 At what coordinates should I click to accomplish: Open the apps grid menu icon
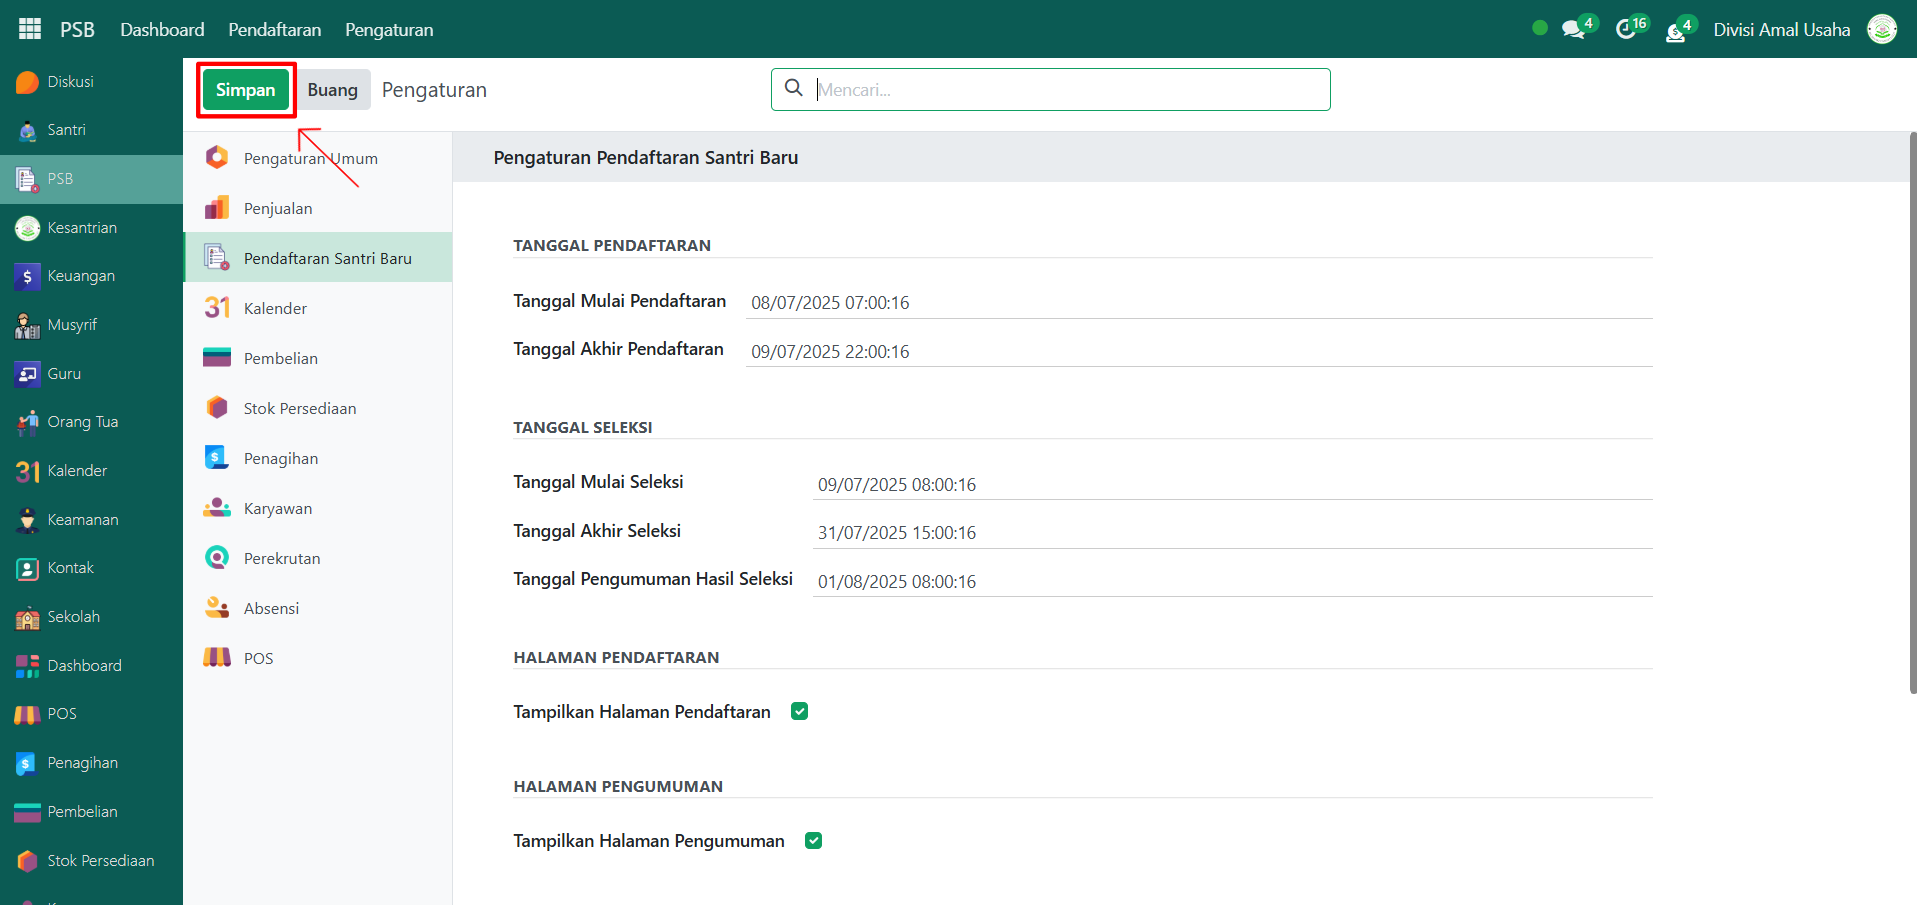30,29
